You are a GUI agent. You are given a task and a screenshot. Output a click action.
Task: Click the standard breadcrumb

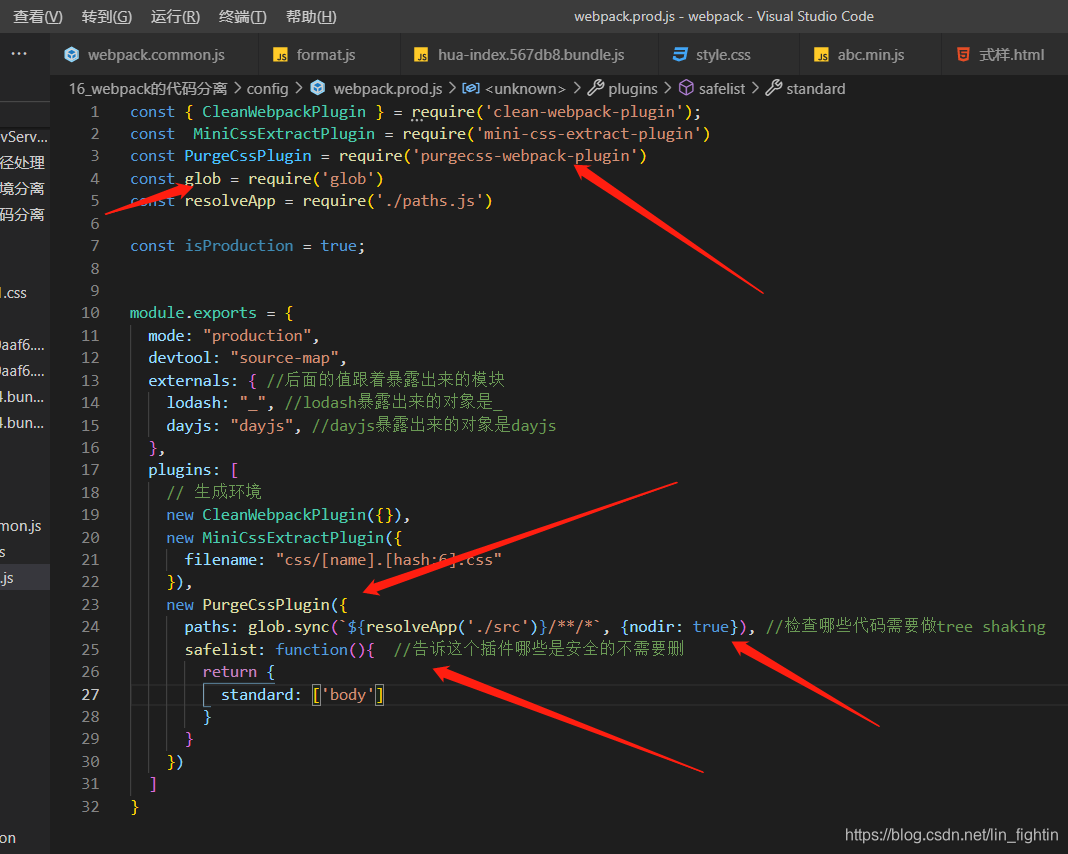click(x=815, y=89)
